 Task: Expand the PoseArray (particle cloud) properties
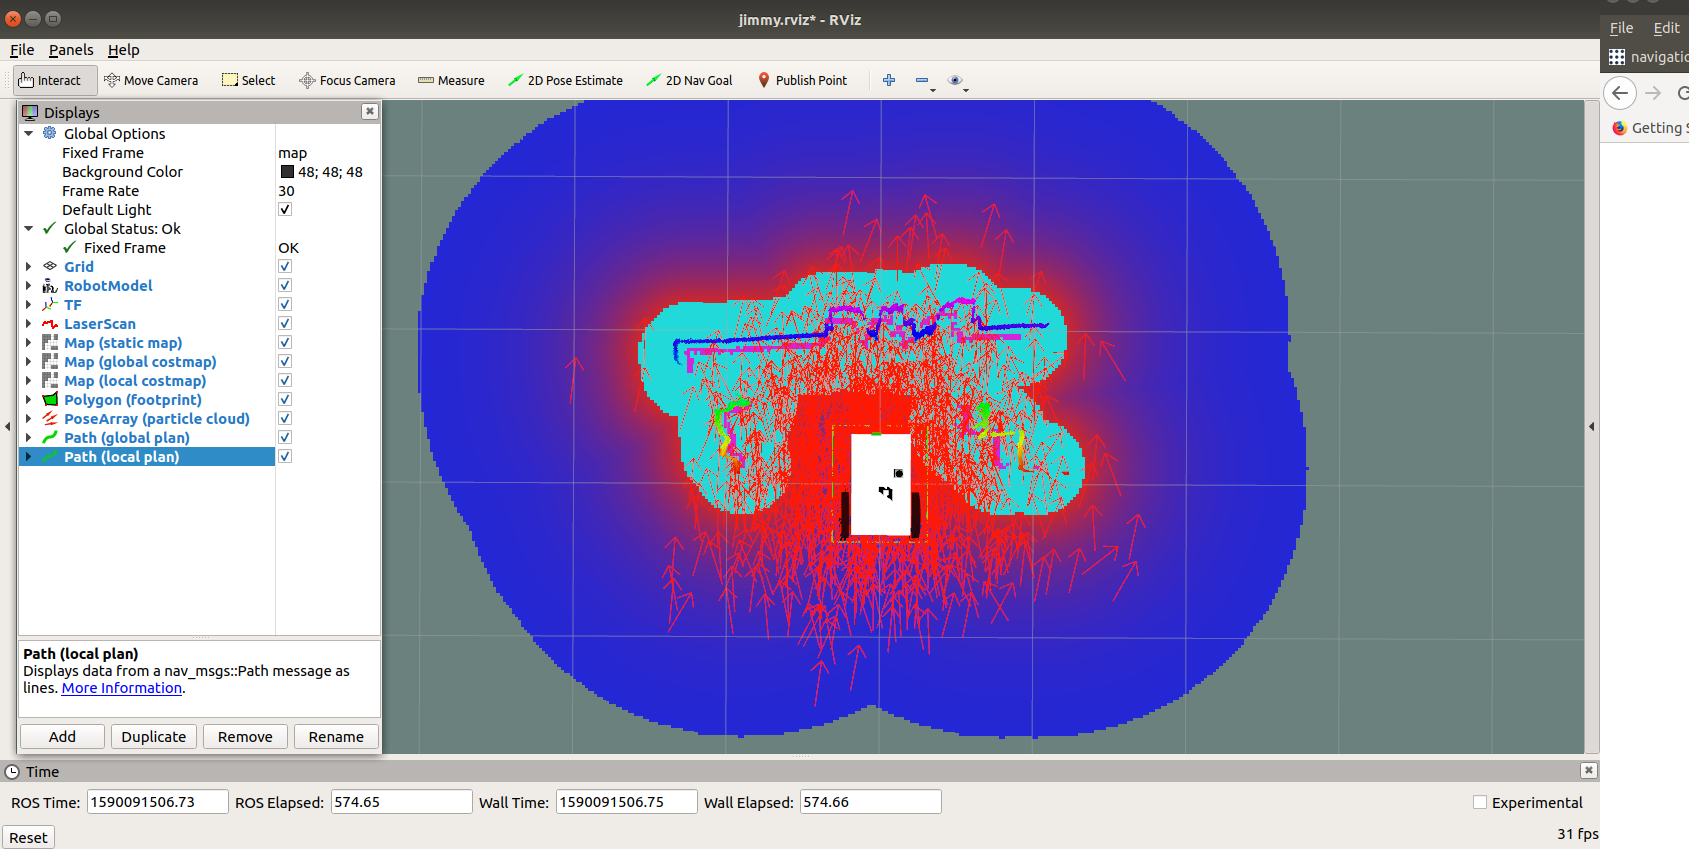tap(29, 419)
